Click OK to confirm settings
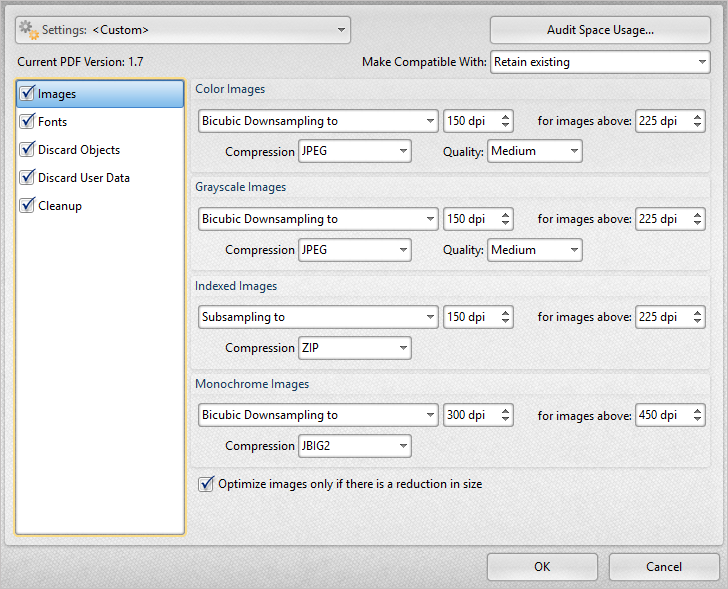 pyautogui.click(x=542, y=567)
